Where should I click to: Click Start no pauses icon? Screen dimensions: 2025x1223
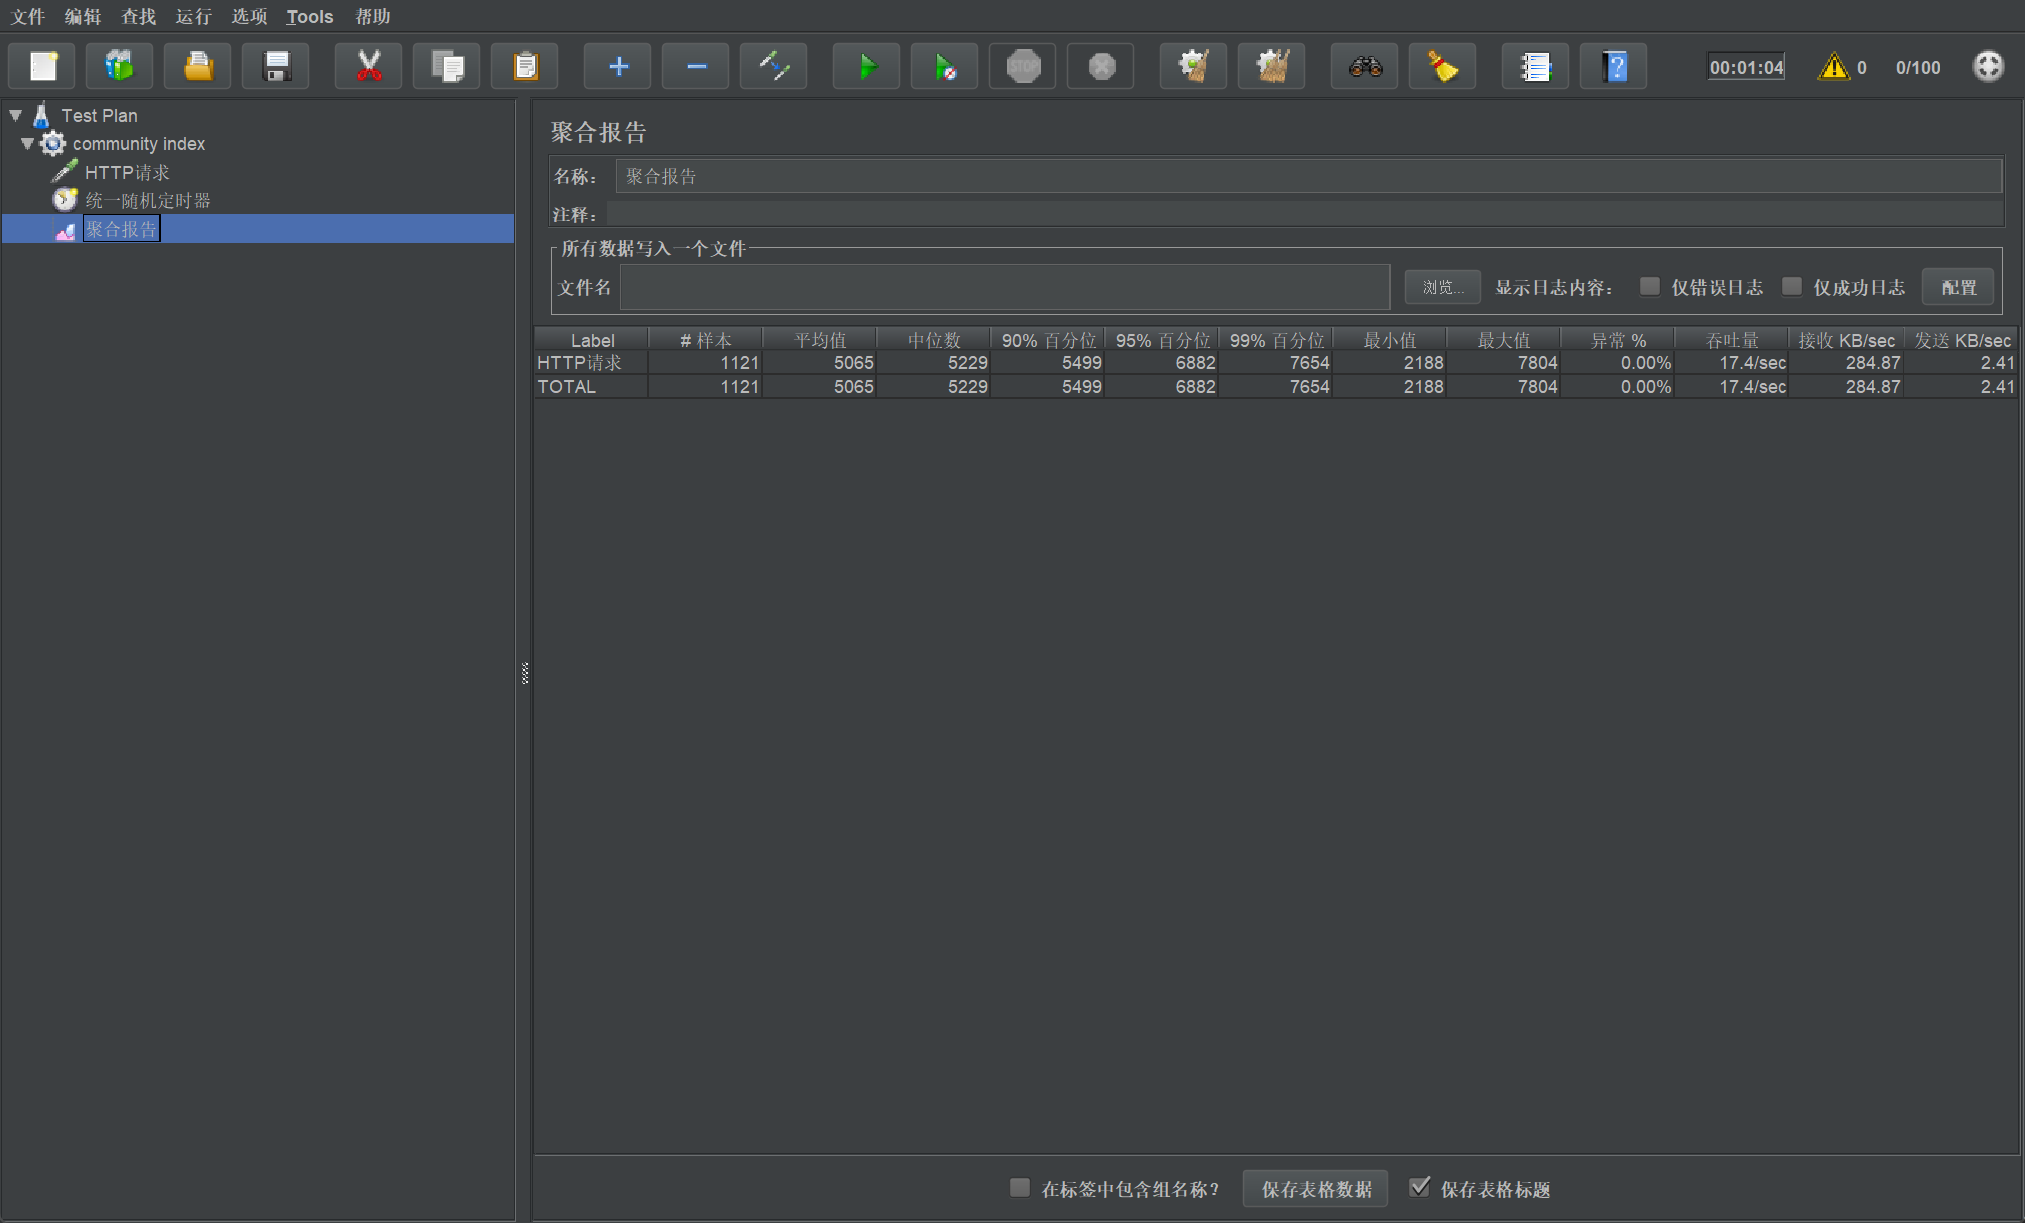944,67
